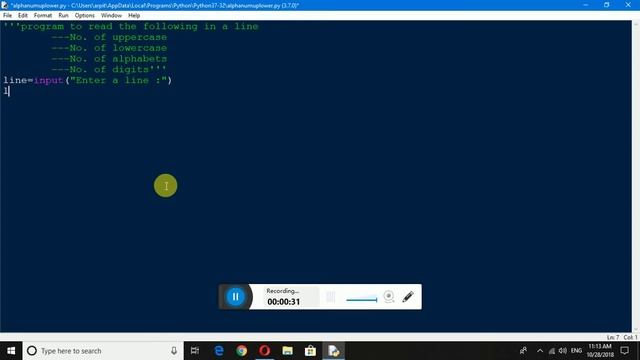
Task: Click the vertical scrollbar of the editor
Action: click(636, 176)
